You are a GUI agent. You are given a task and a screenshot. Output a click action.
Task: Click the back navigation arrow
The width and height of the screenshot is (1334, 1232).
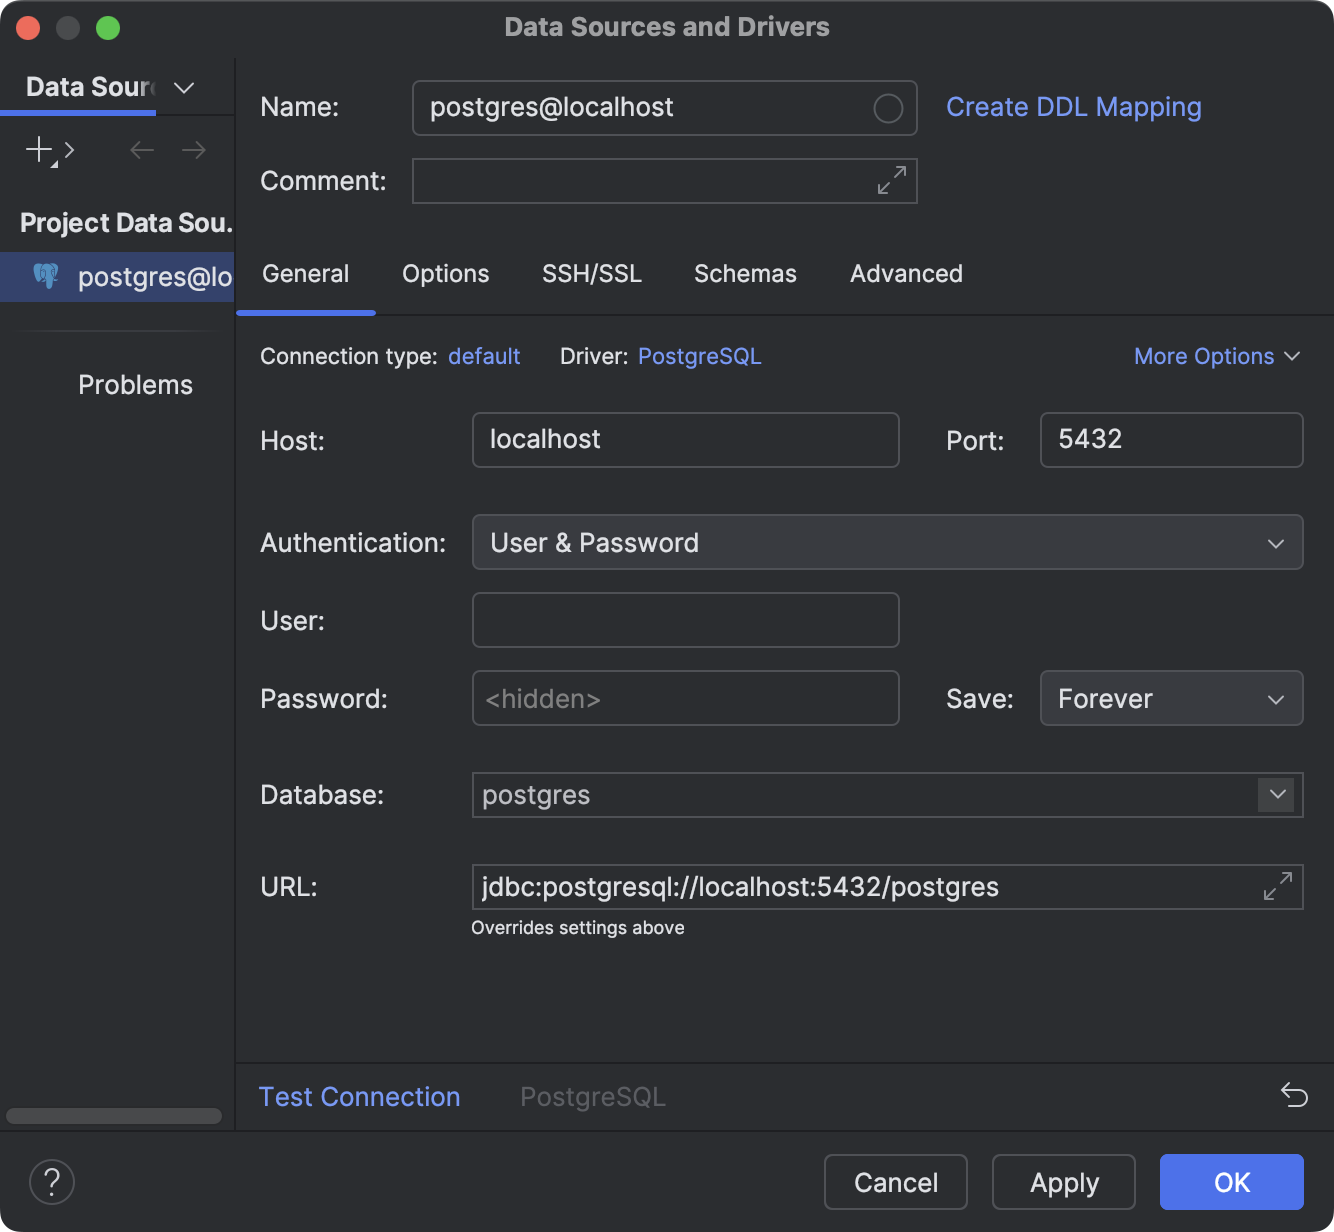[x=141, y=150]
